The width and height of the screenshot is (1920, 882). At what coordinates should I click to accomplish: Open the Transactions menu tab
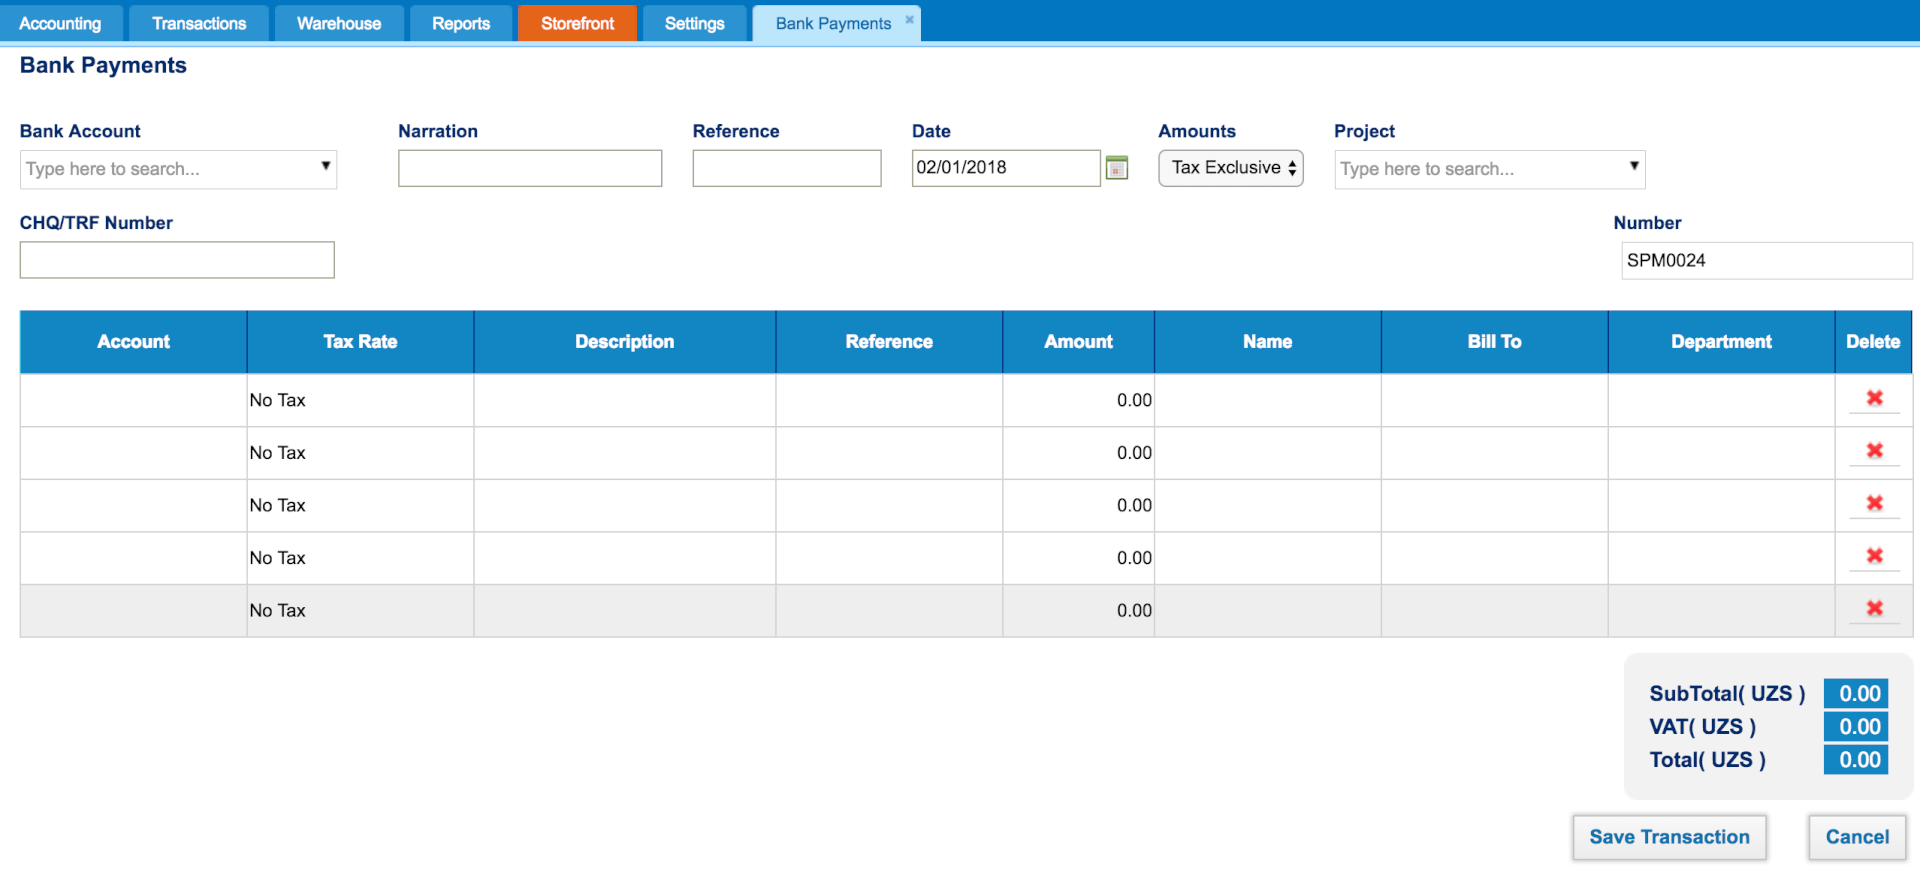(x=199, y=23)
